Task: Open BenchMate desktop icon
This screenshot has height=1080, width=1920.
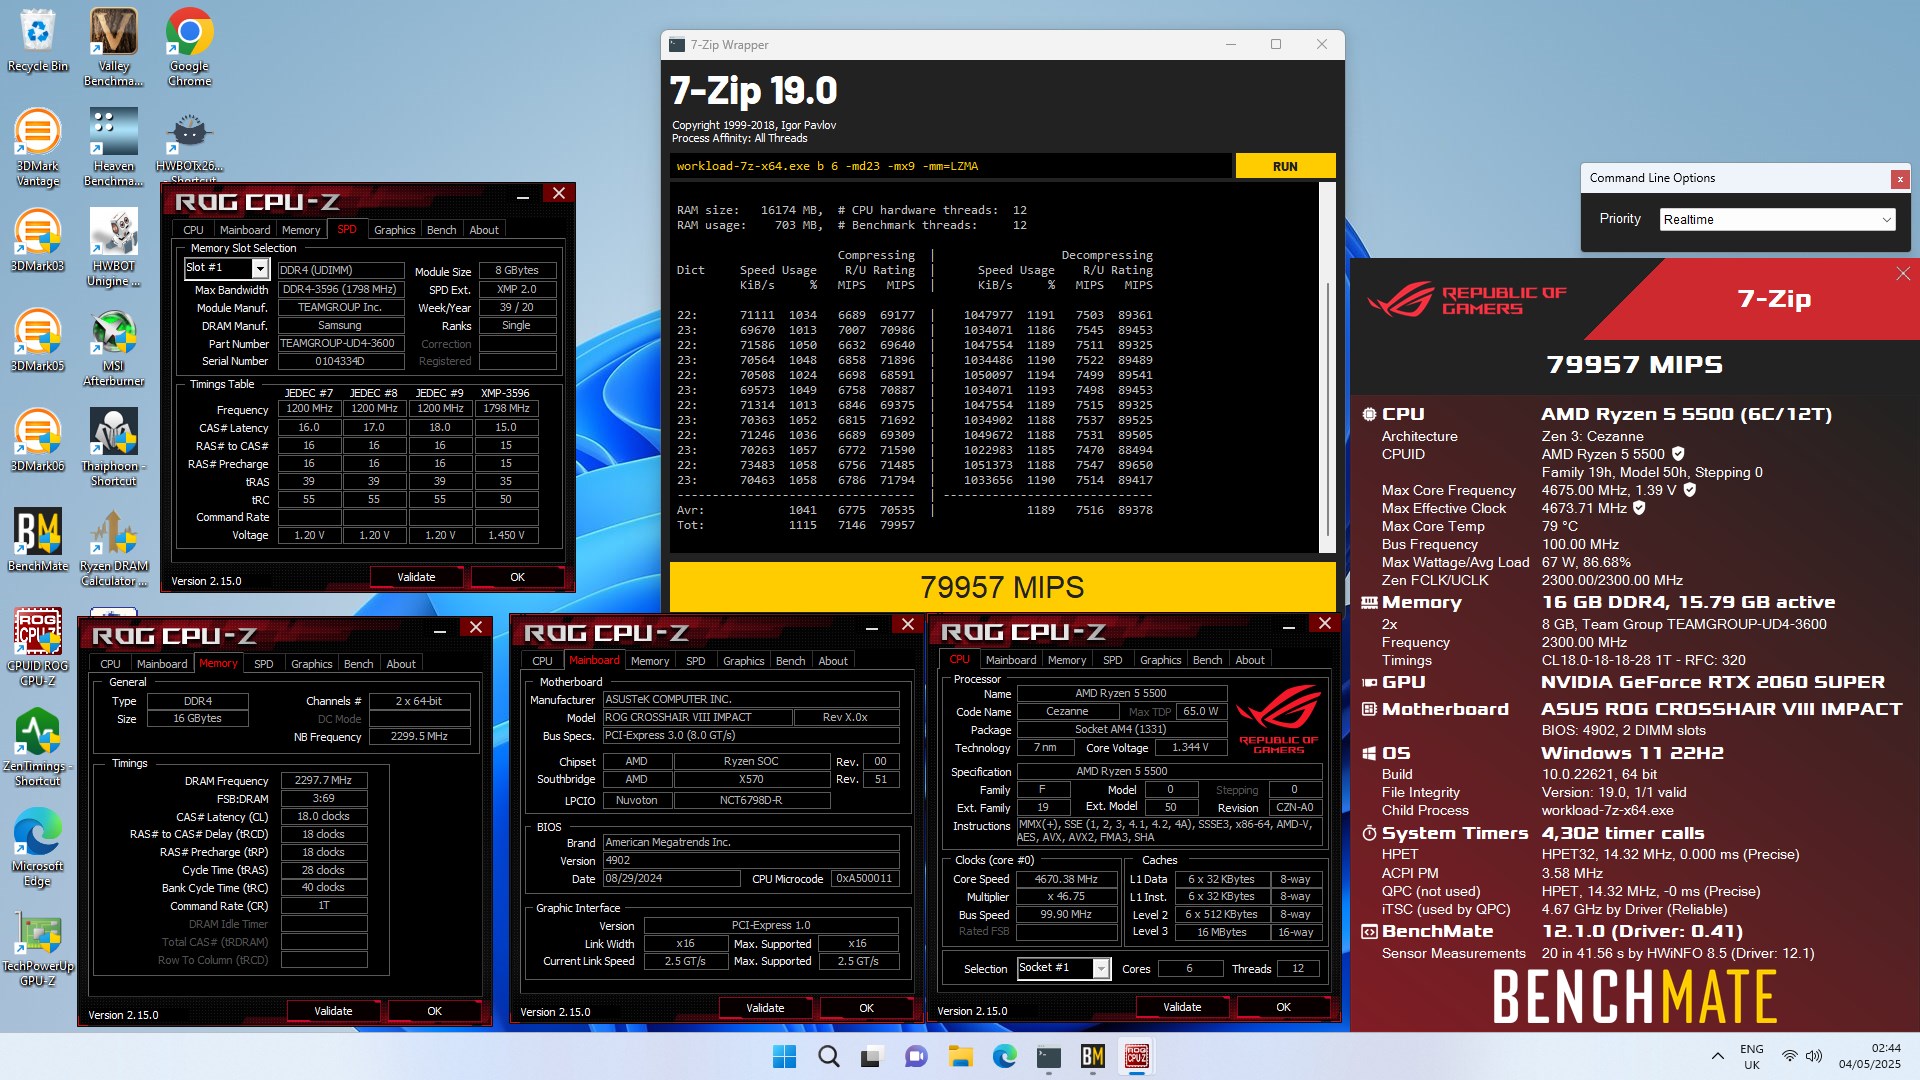Action: coord(37,540)
